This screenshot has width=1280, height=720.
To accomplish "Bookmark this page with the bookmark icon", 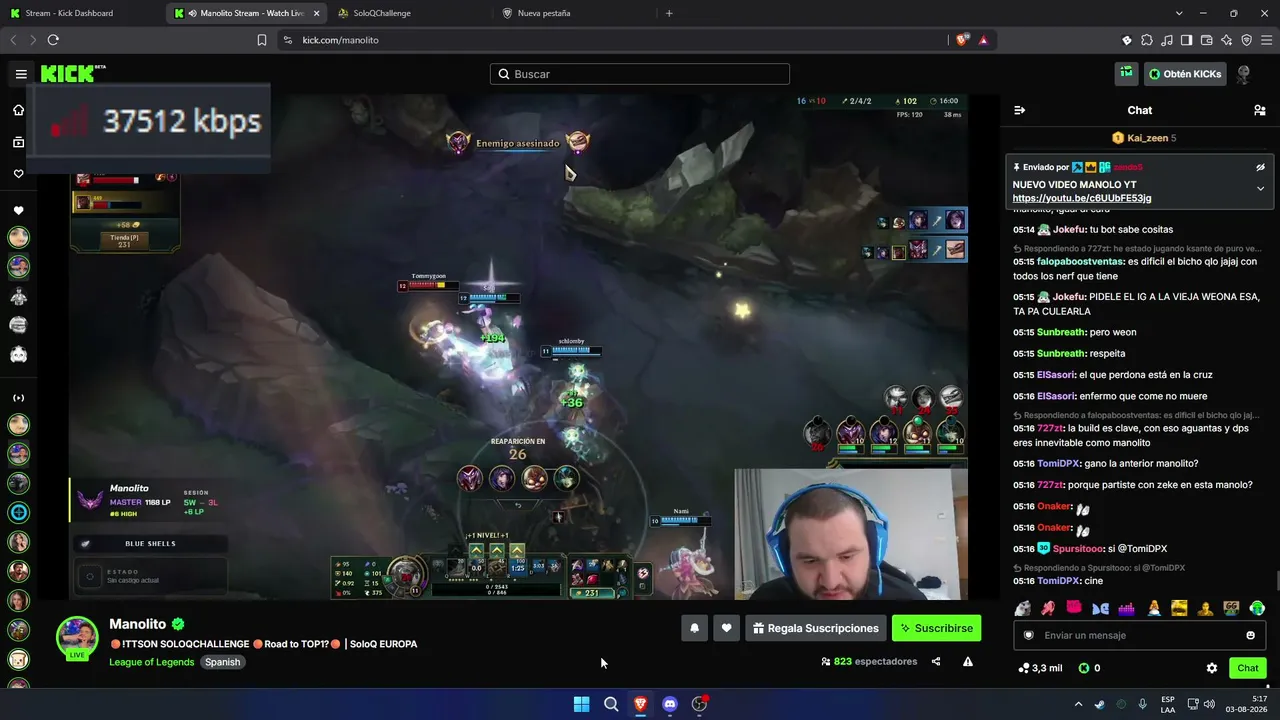I will 262,40.
